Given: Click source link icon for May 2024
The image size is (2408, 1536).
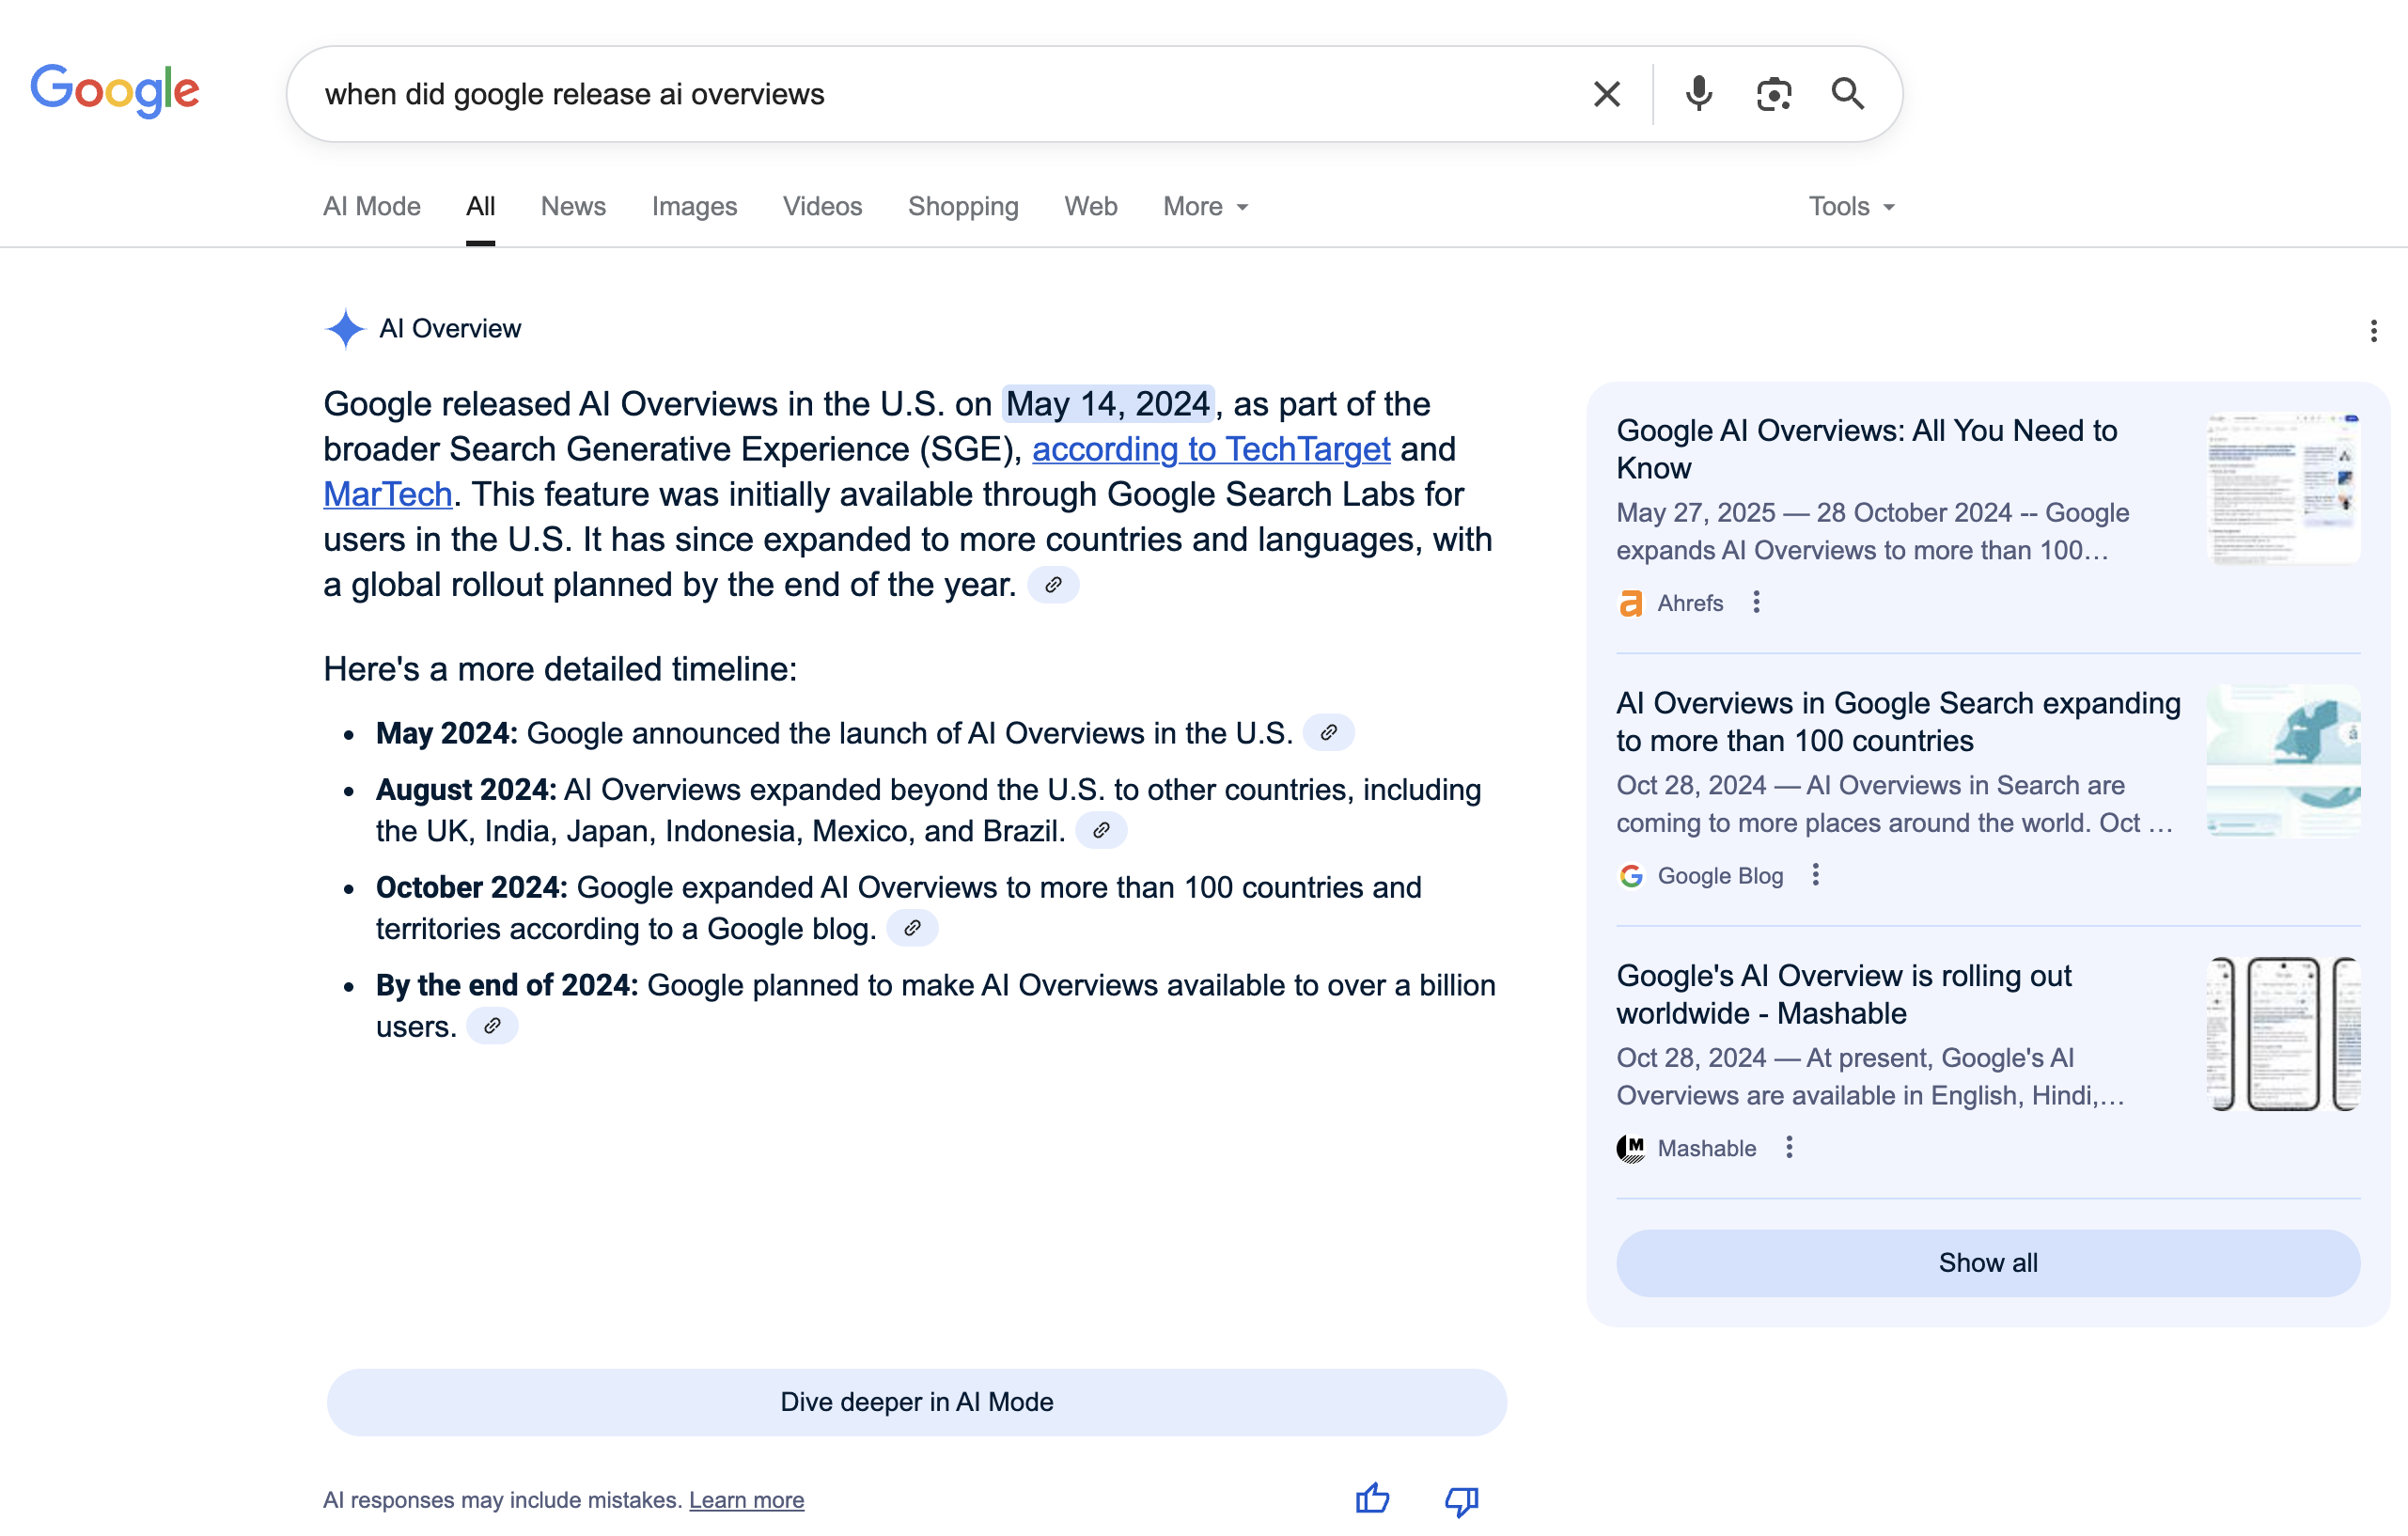Looking at the screenshot, I should coord(1328,733).
